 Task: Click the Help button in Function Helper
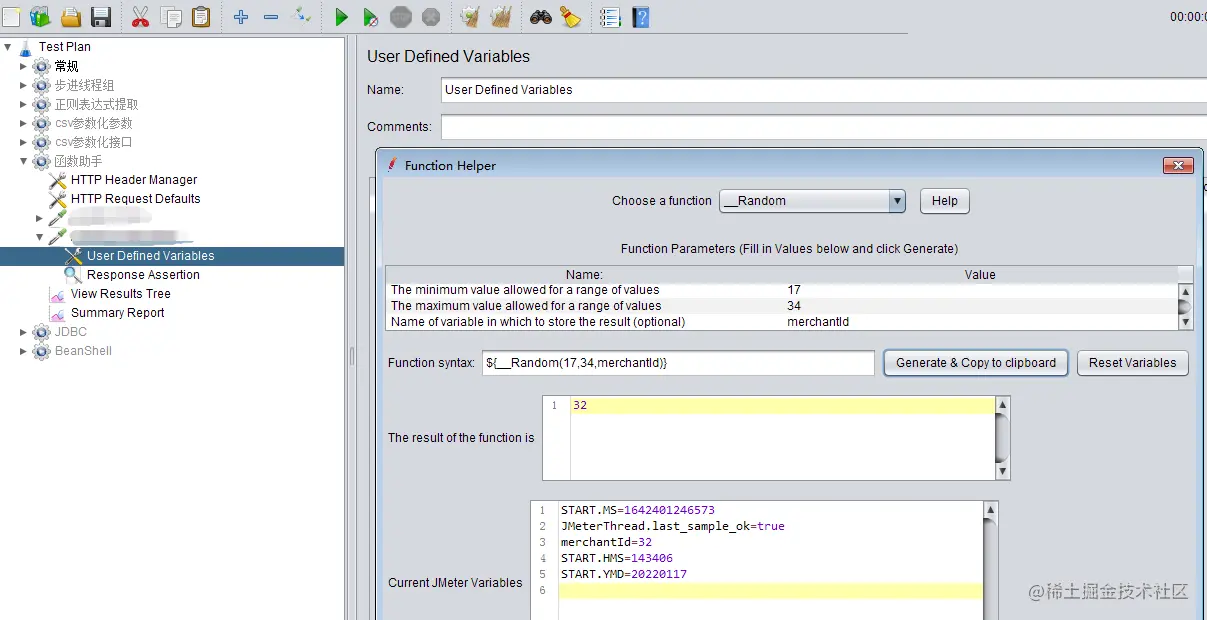[x=944, y=201]
